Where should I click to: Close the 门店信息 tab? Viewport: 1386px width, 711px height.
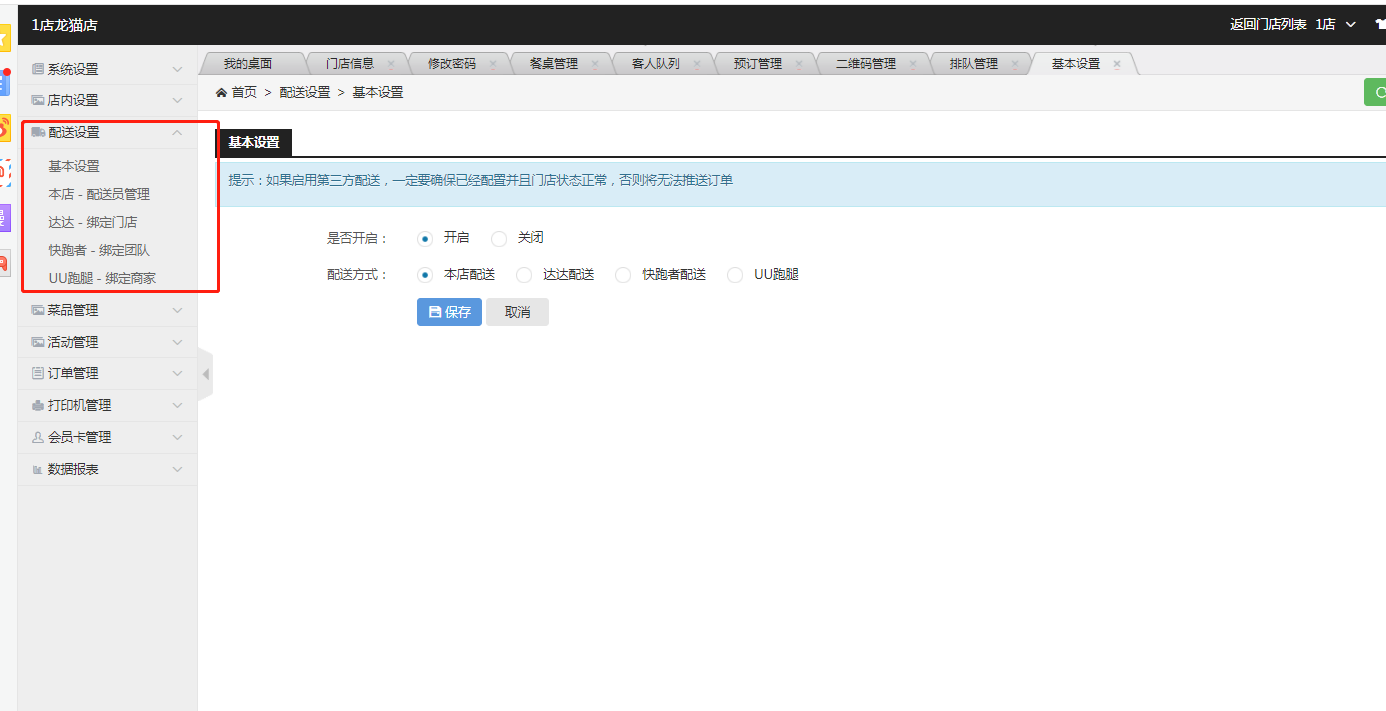[x=391, y=64]
